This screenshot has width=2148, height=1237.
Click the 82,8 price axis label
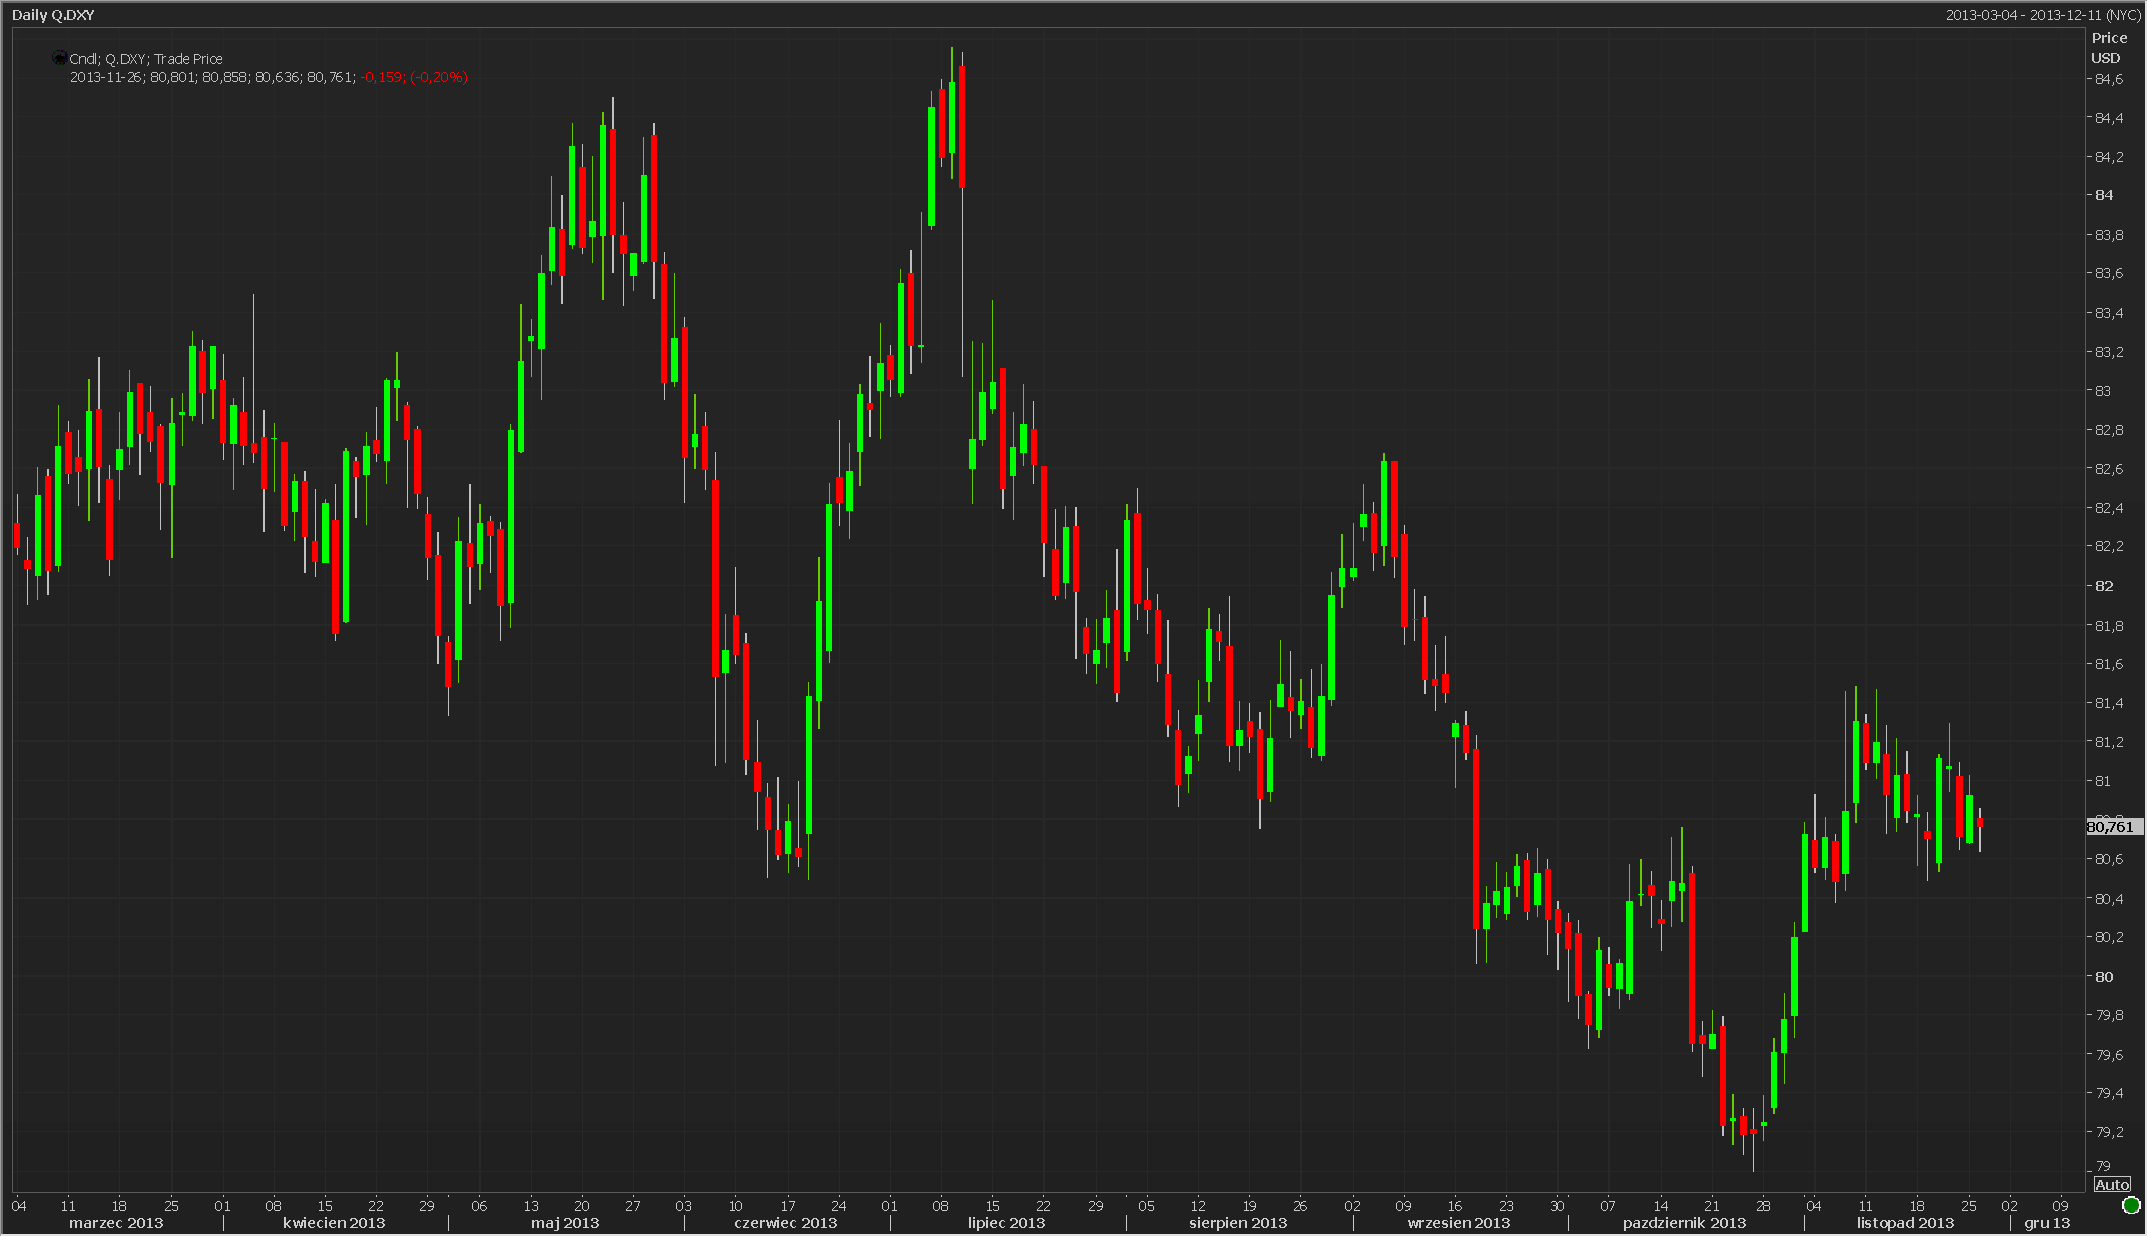[2108, 430]
